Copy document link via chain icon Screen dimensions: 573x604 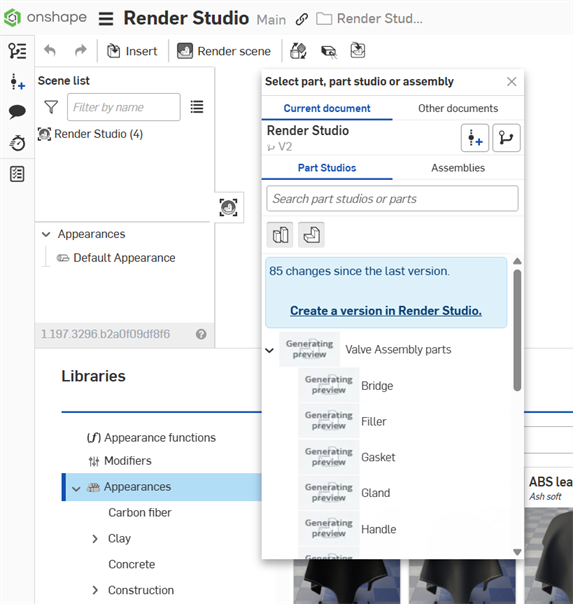pyautogui.click(x=302, y=19)
